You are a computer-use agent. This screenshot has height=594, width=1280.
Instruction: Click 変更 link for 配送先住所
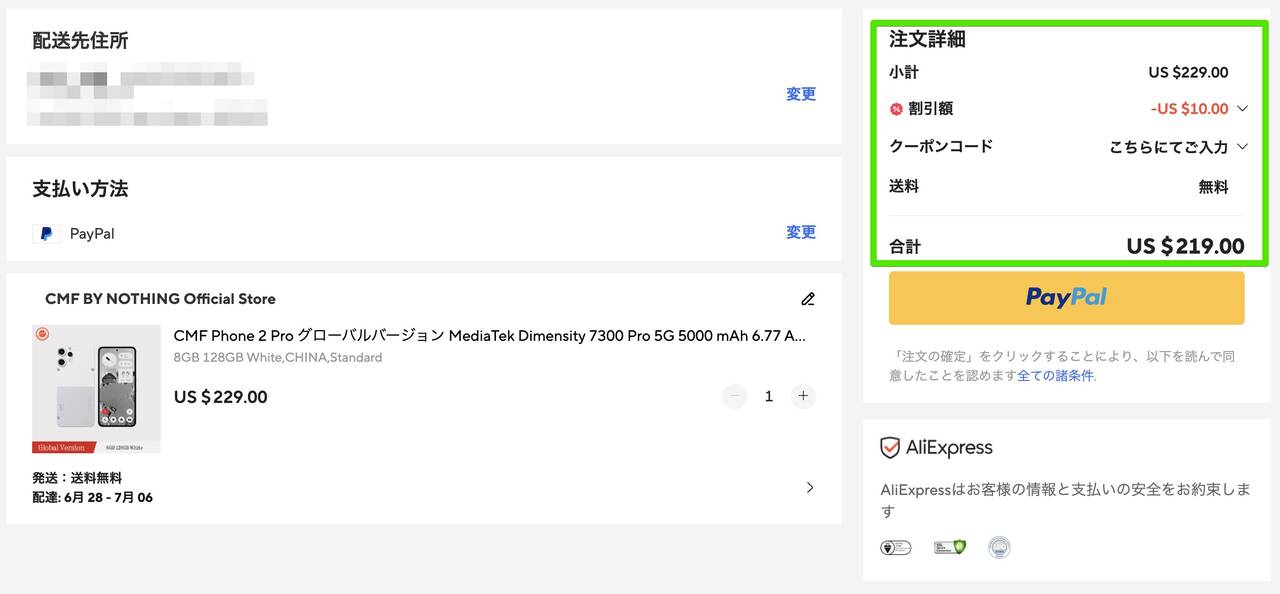tap(801, 94)
